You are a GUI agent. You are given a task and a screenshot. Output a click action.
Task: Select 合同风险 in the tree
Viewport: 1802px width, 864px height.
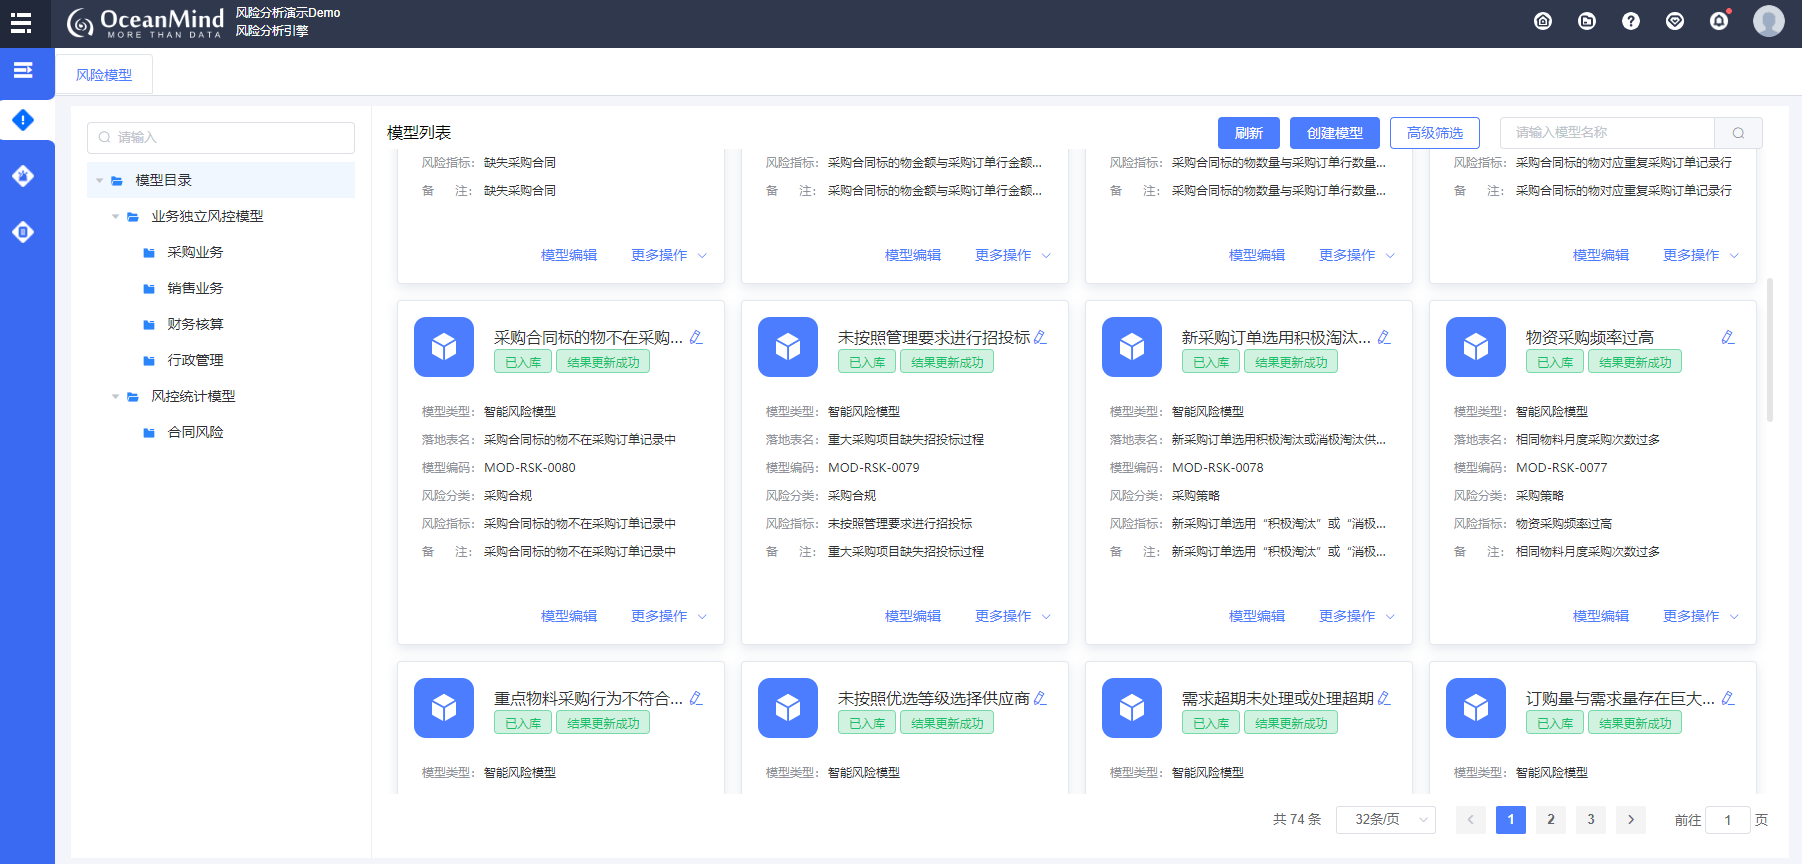(195, 433)
